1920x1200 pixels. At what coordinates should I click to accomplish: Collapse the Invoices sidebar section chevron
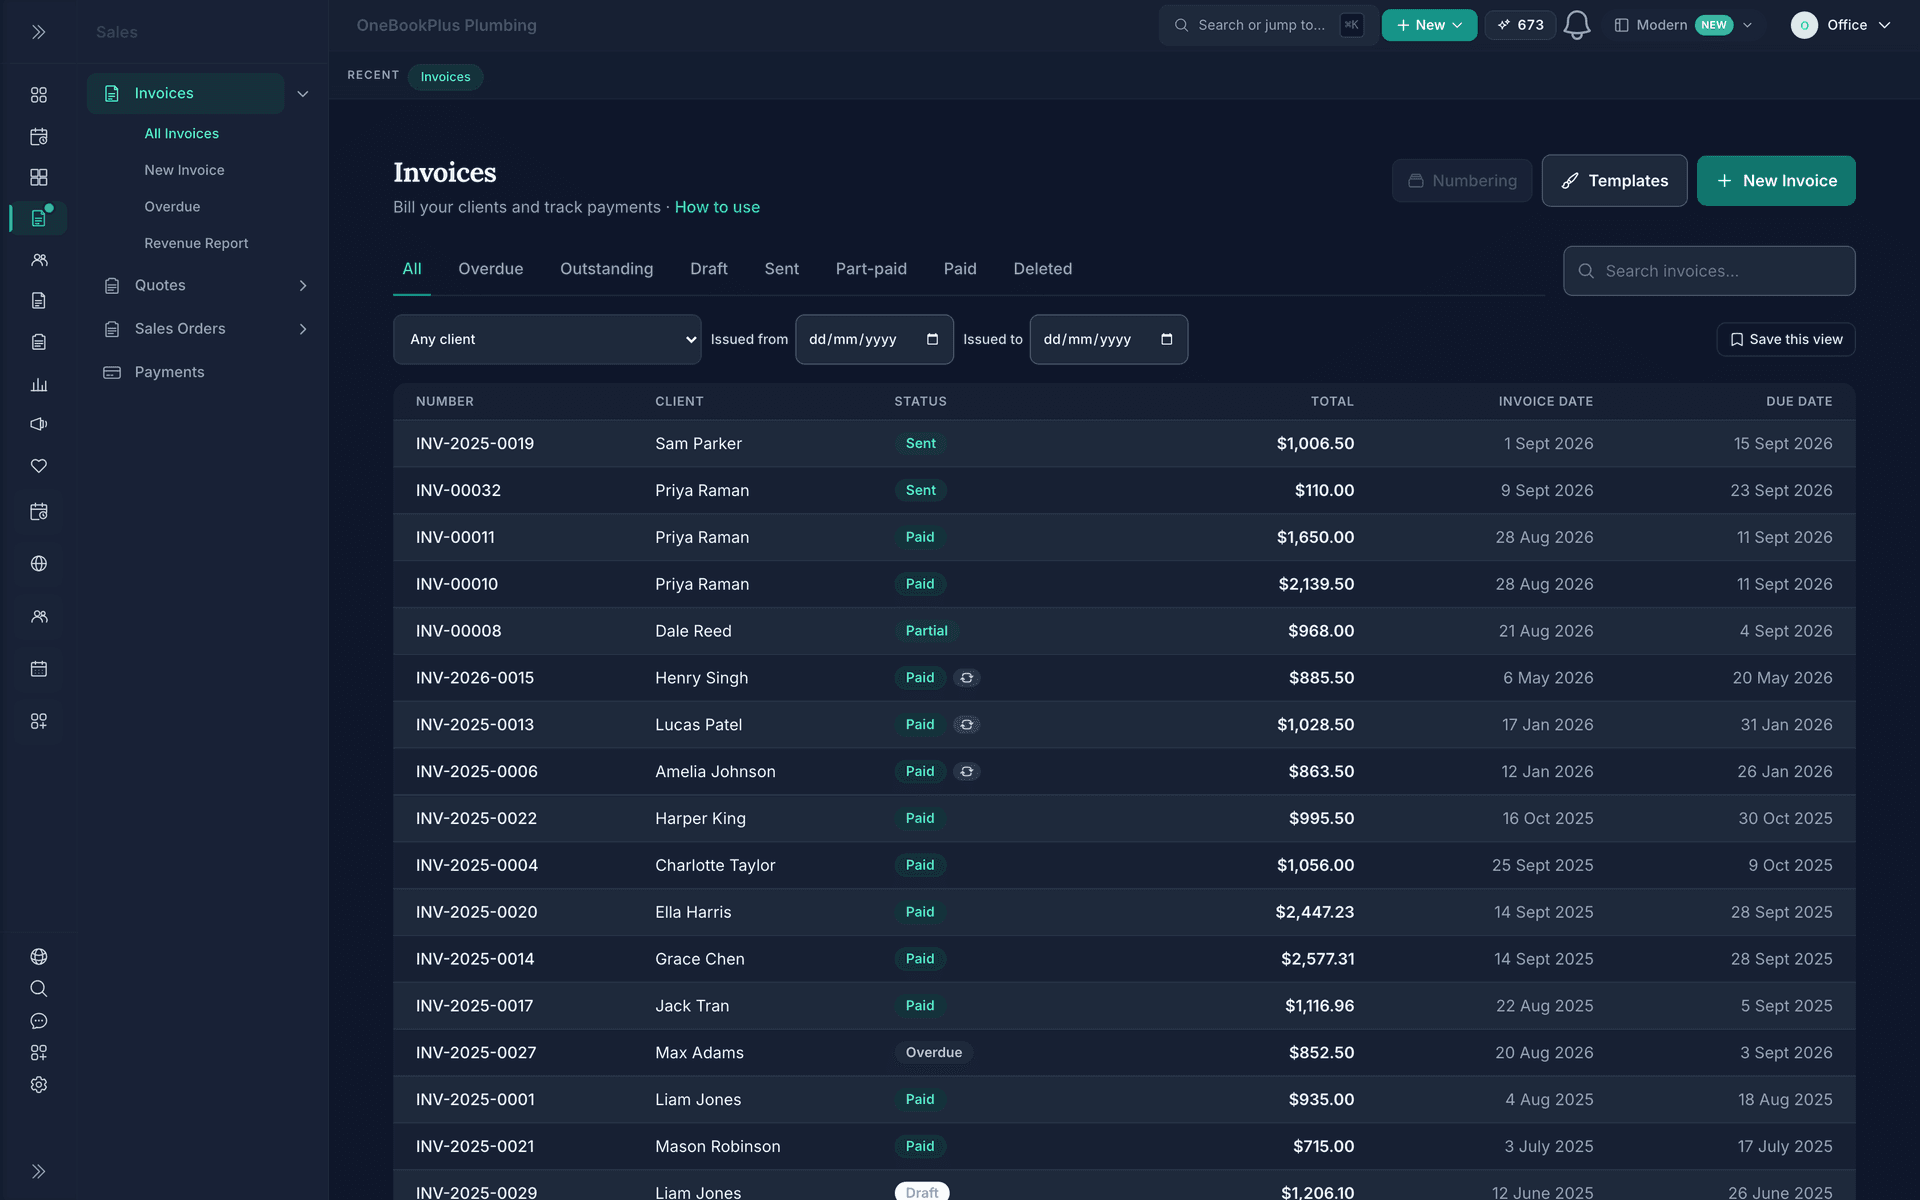303,94
